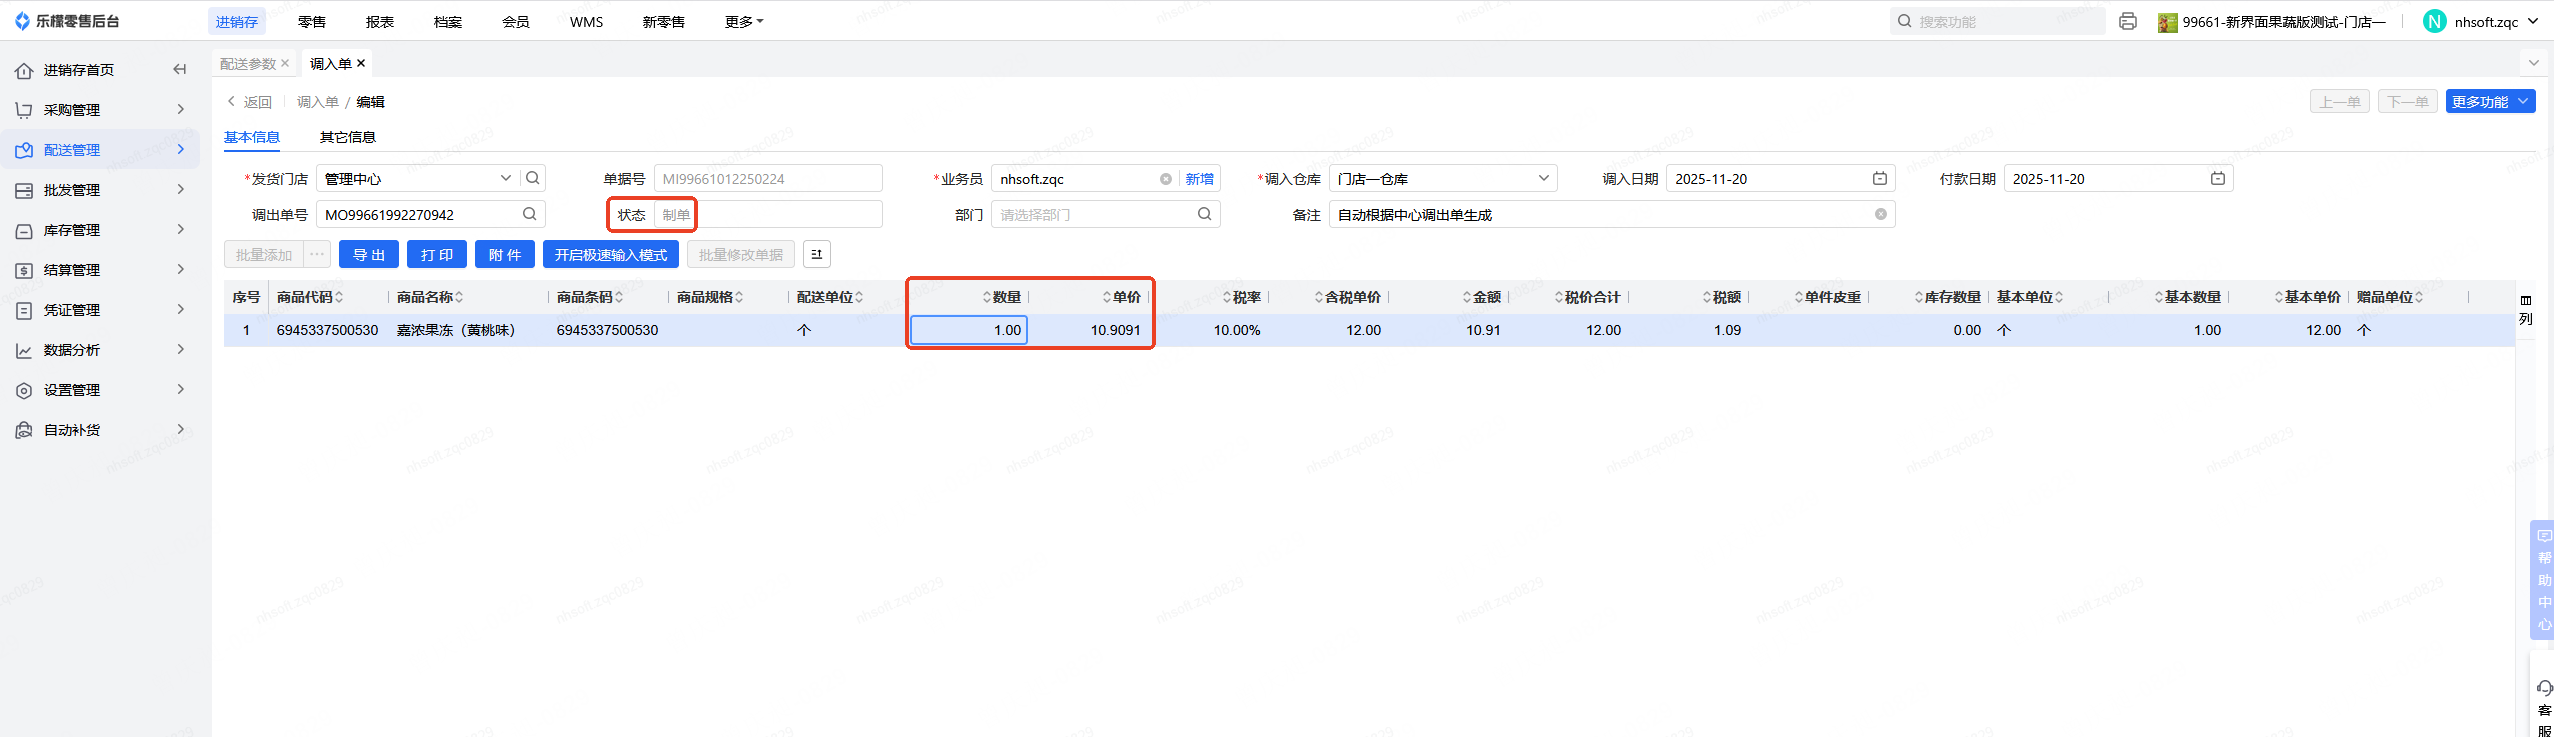Open 批发管理 via its sidebar icon
Image resolution: width=2554 pixels, height=737 pixels.
click(x=24, y=190)
